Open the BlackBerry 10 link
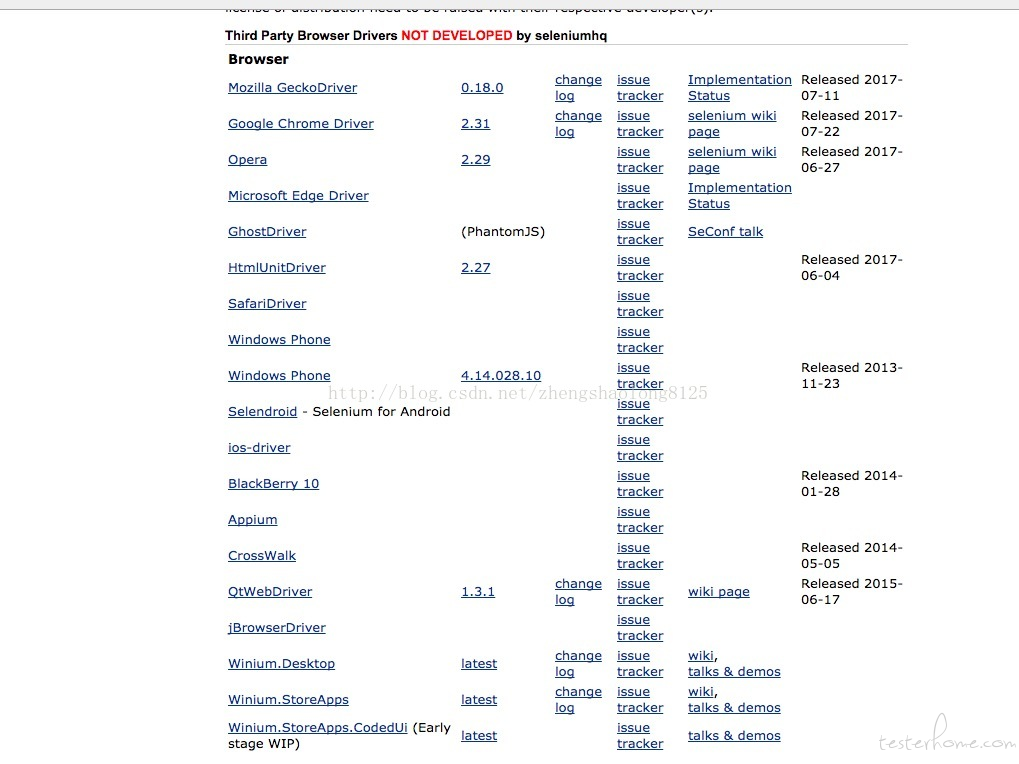1019x764 pixels. (274, 484)
